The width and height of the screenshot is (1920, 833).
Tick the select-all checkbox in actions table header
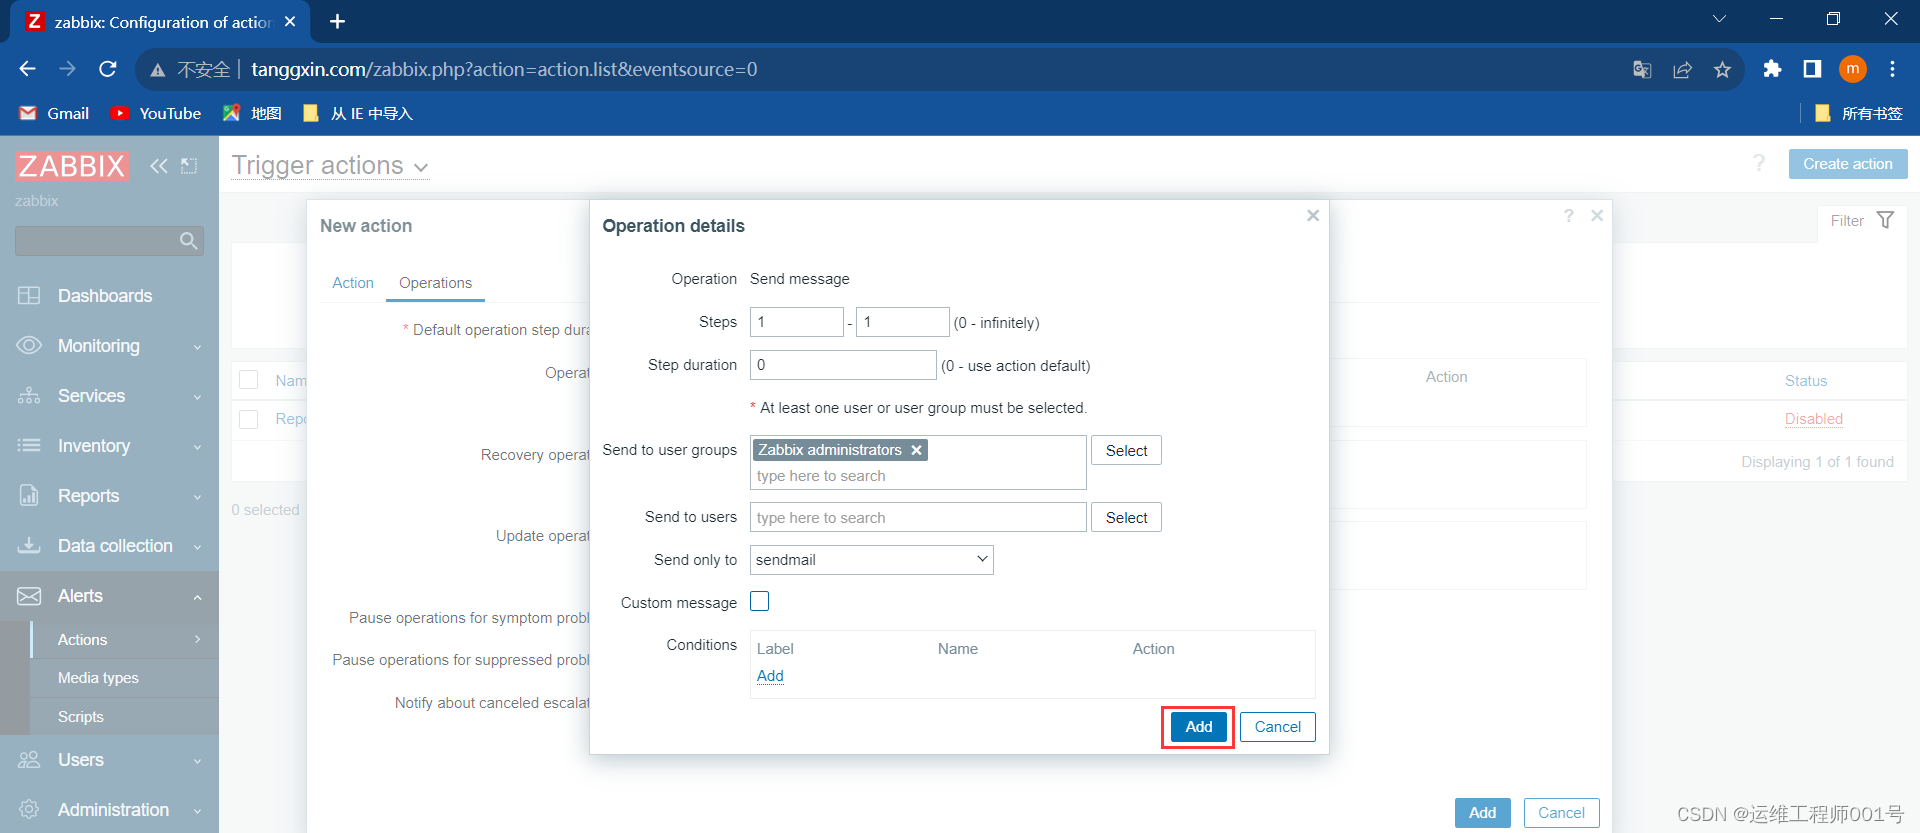(x=249, y=380)
